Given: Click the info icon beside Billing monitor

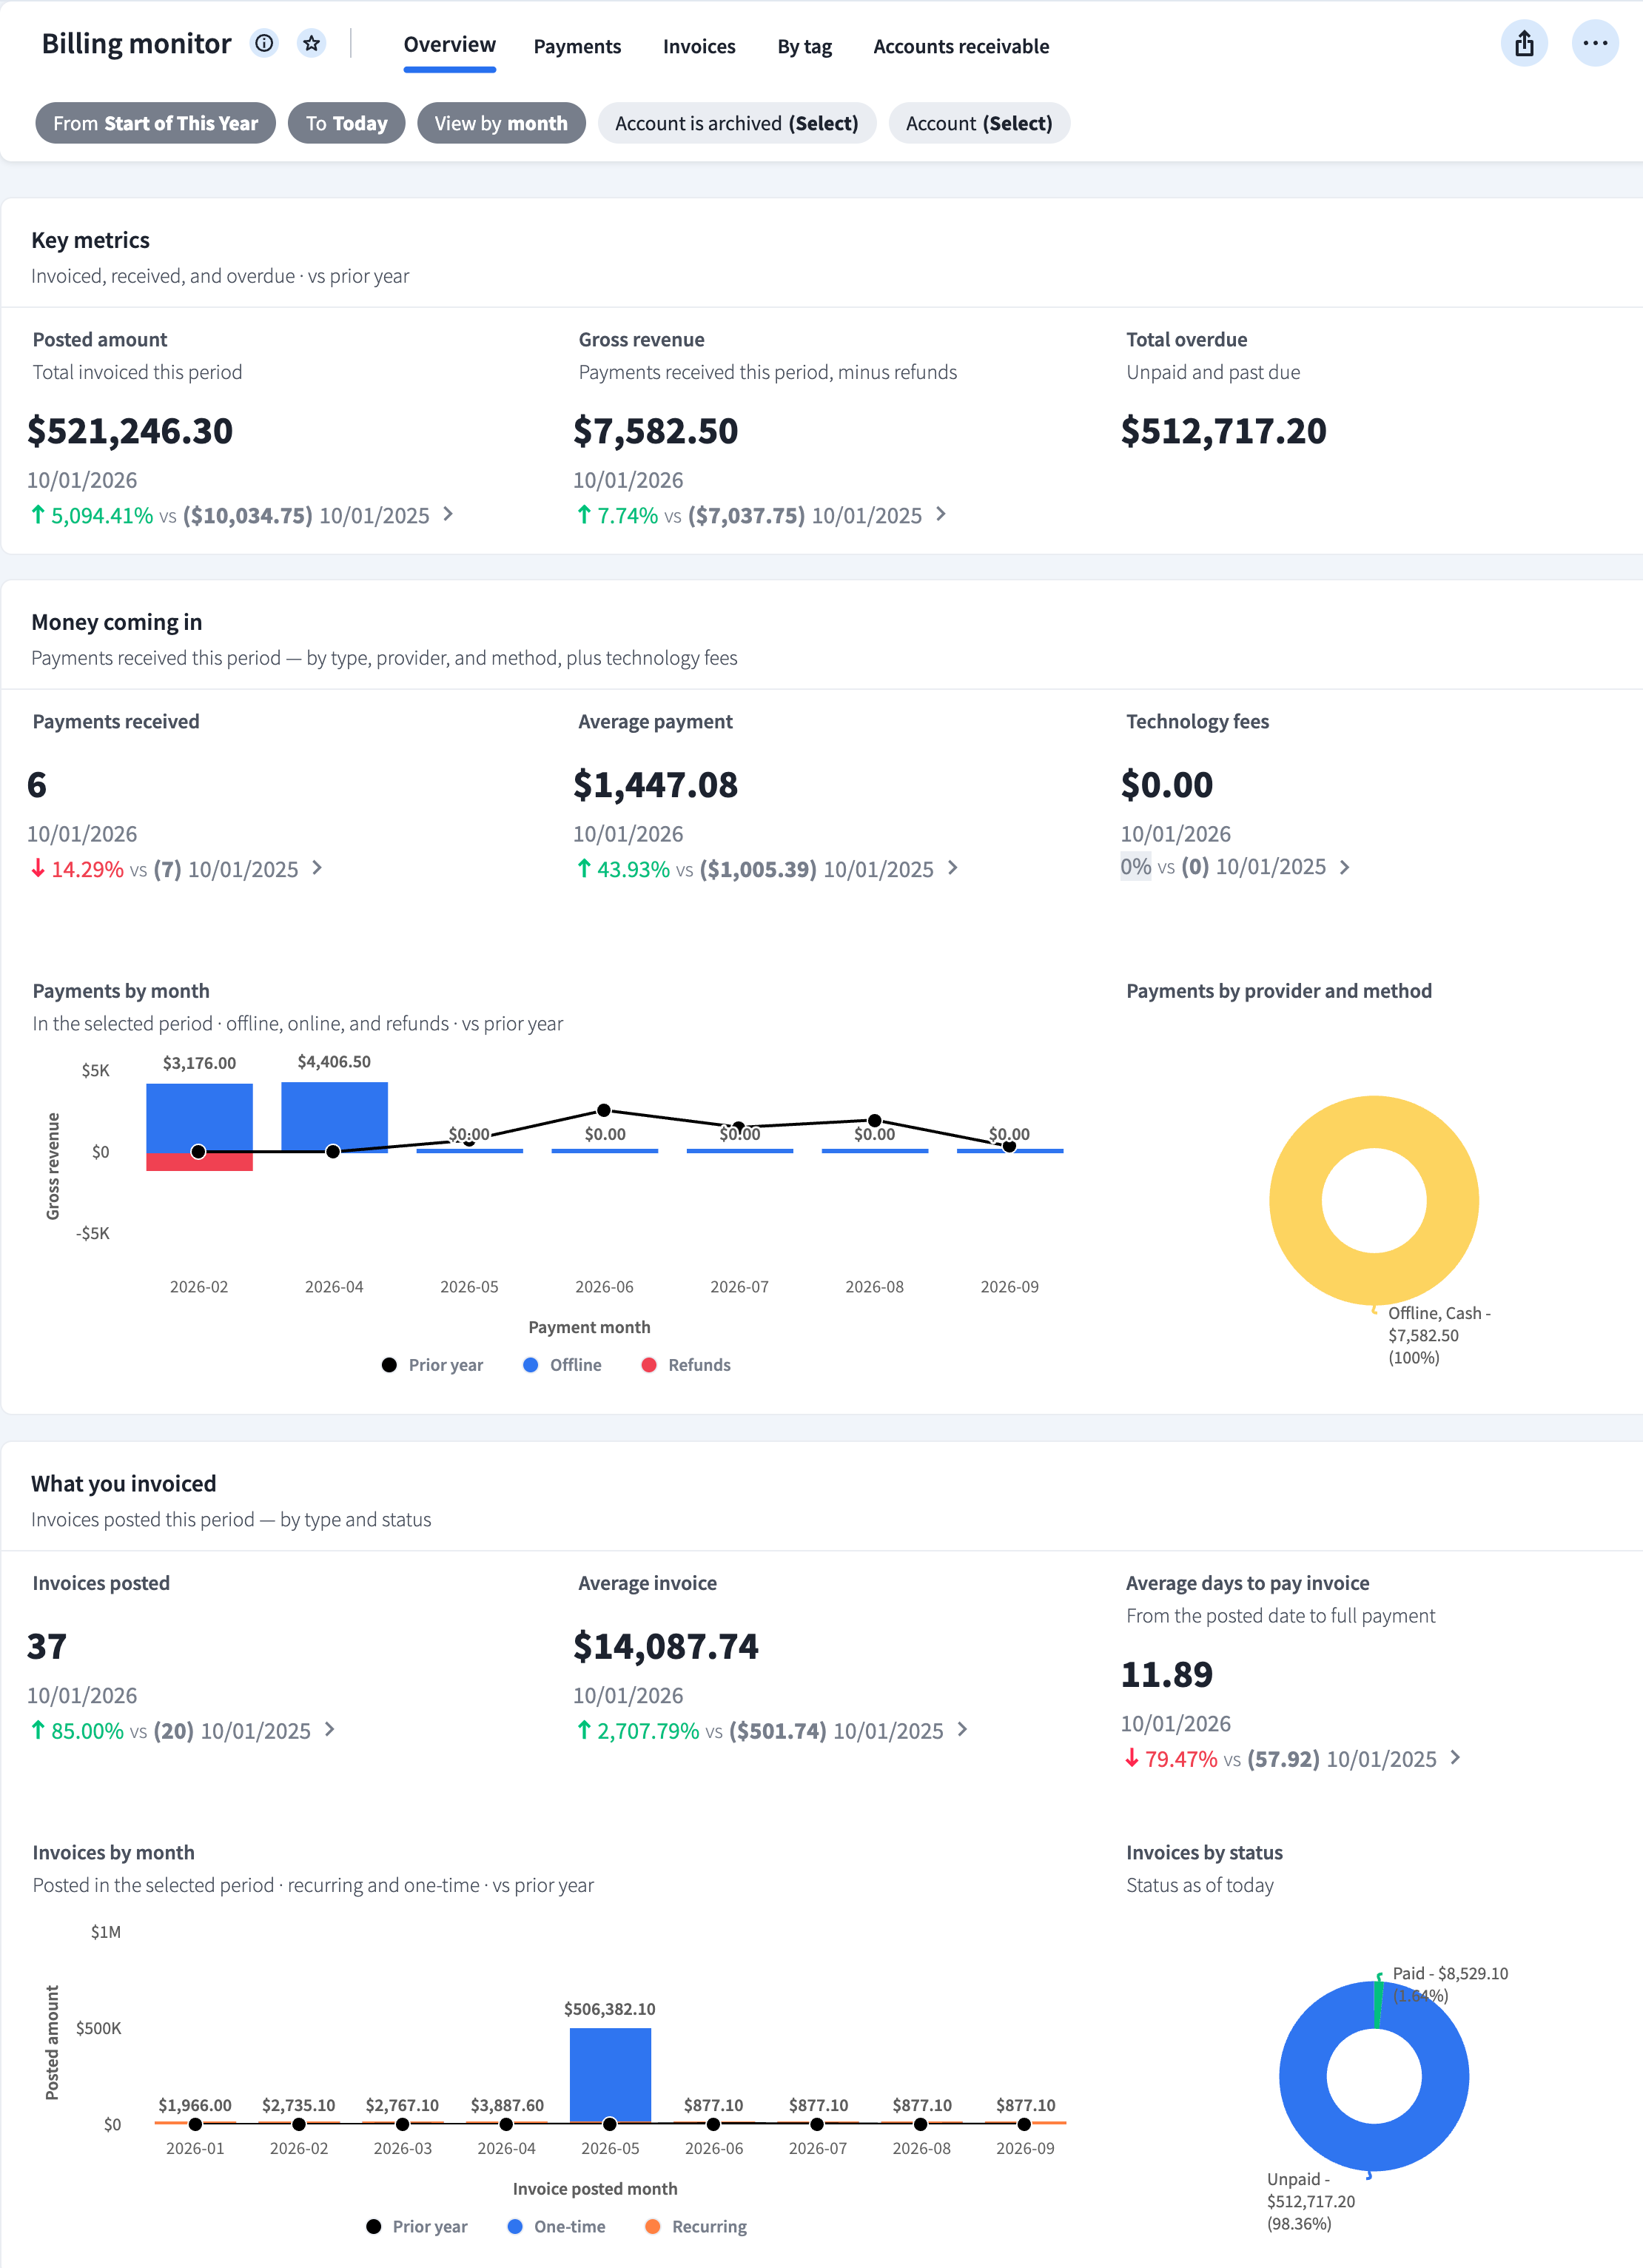Looking at the screenshot, I should 264,43.
